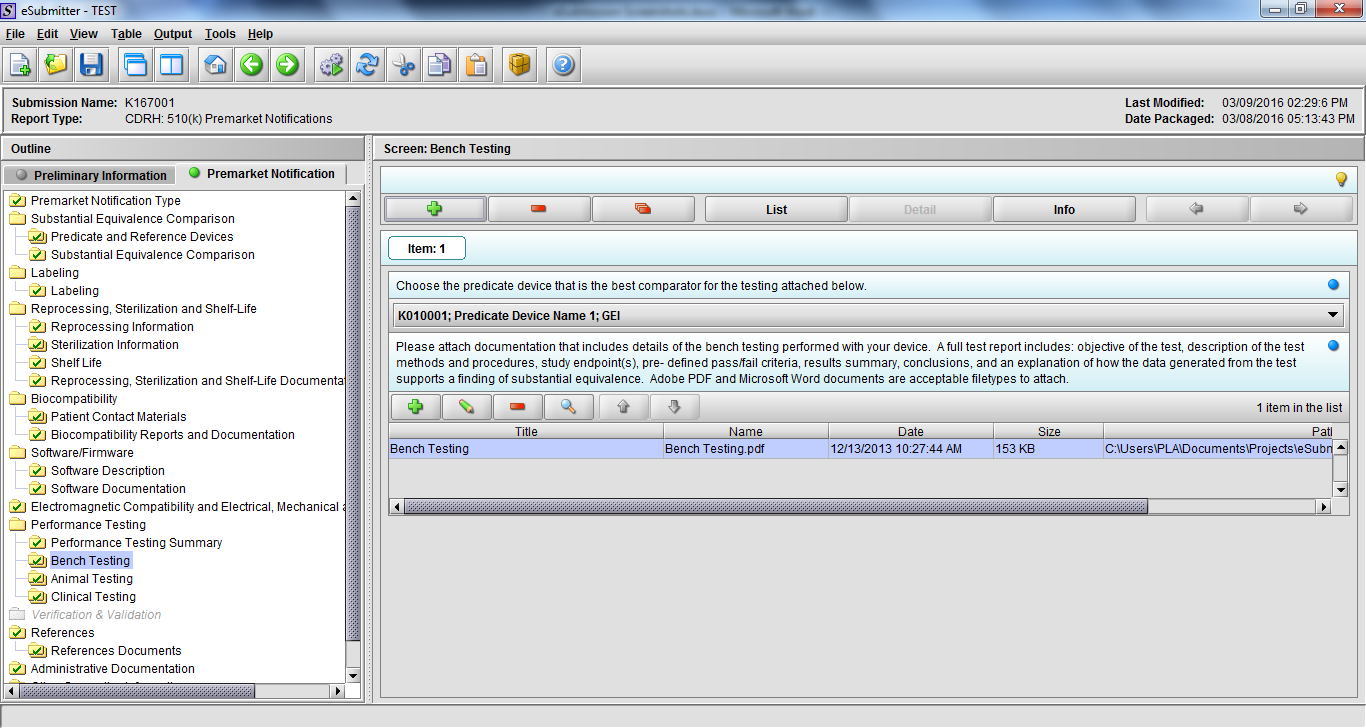Click the blue indicator beside predicate device question

1333,285
